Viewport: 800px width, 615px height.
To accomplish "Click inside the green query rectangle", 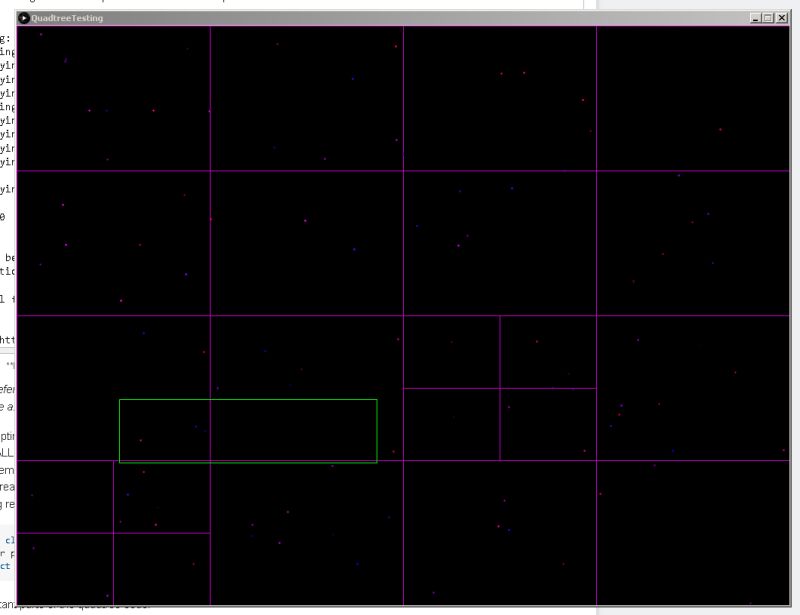I will (x=250, y=430).
